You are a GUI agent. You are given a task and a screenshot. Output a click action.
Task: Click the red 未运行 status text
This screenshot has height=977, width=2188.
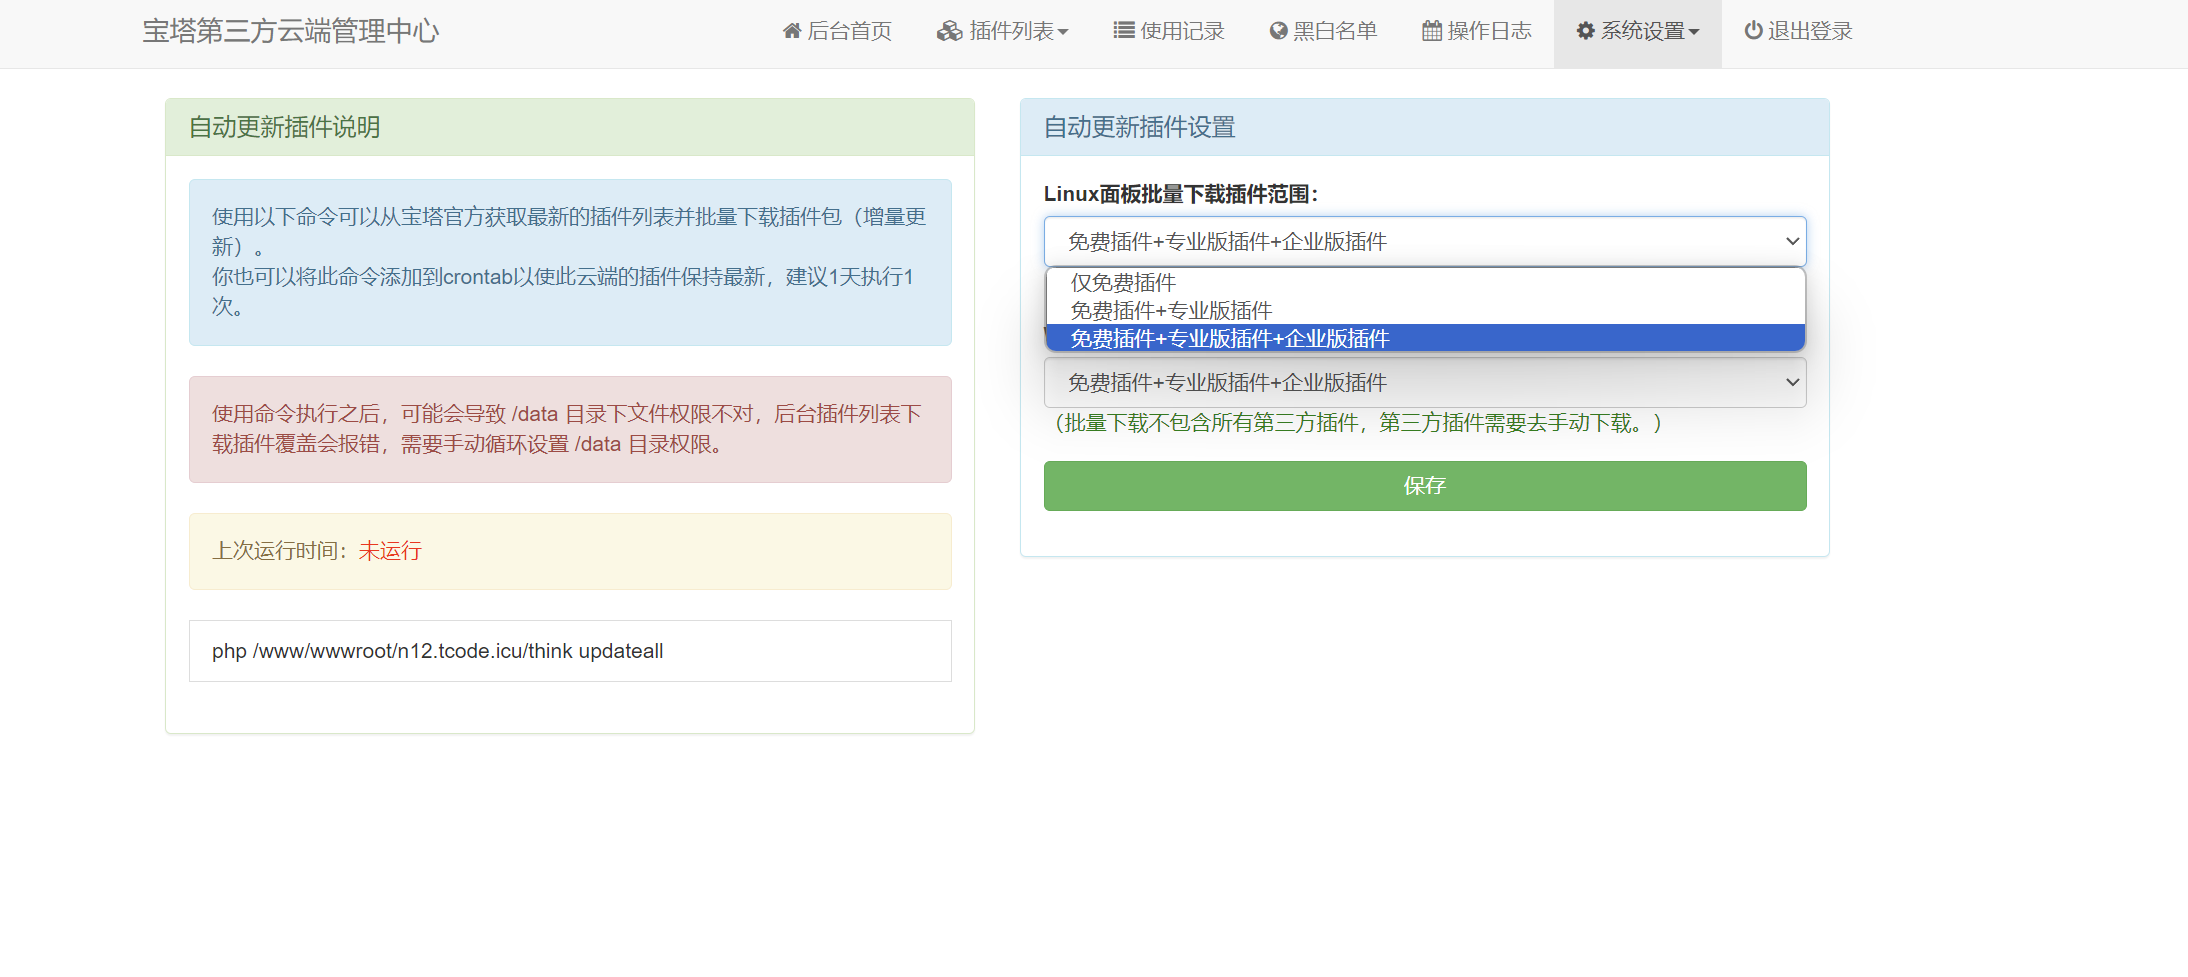click(x=390, y=551)
